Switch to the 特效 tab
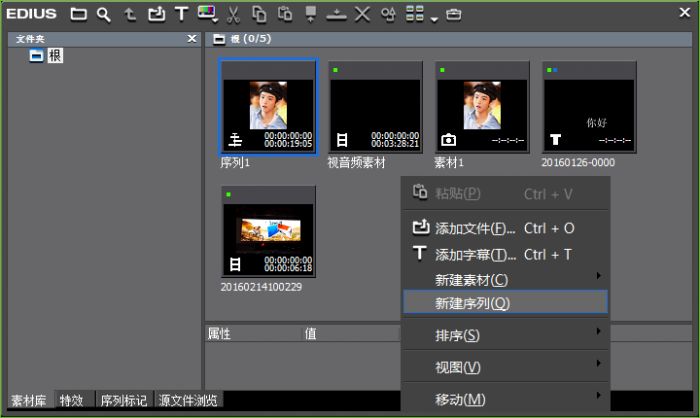700x418 pixels. 72,400
